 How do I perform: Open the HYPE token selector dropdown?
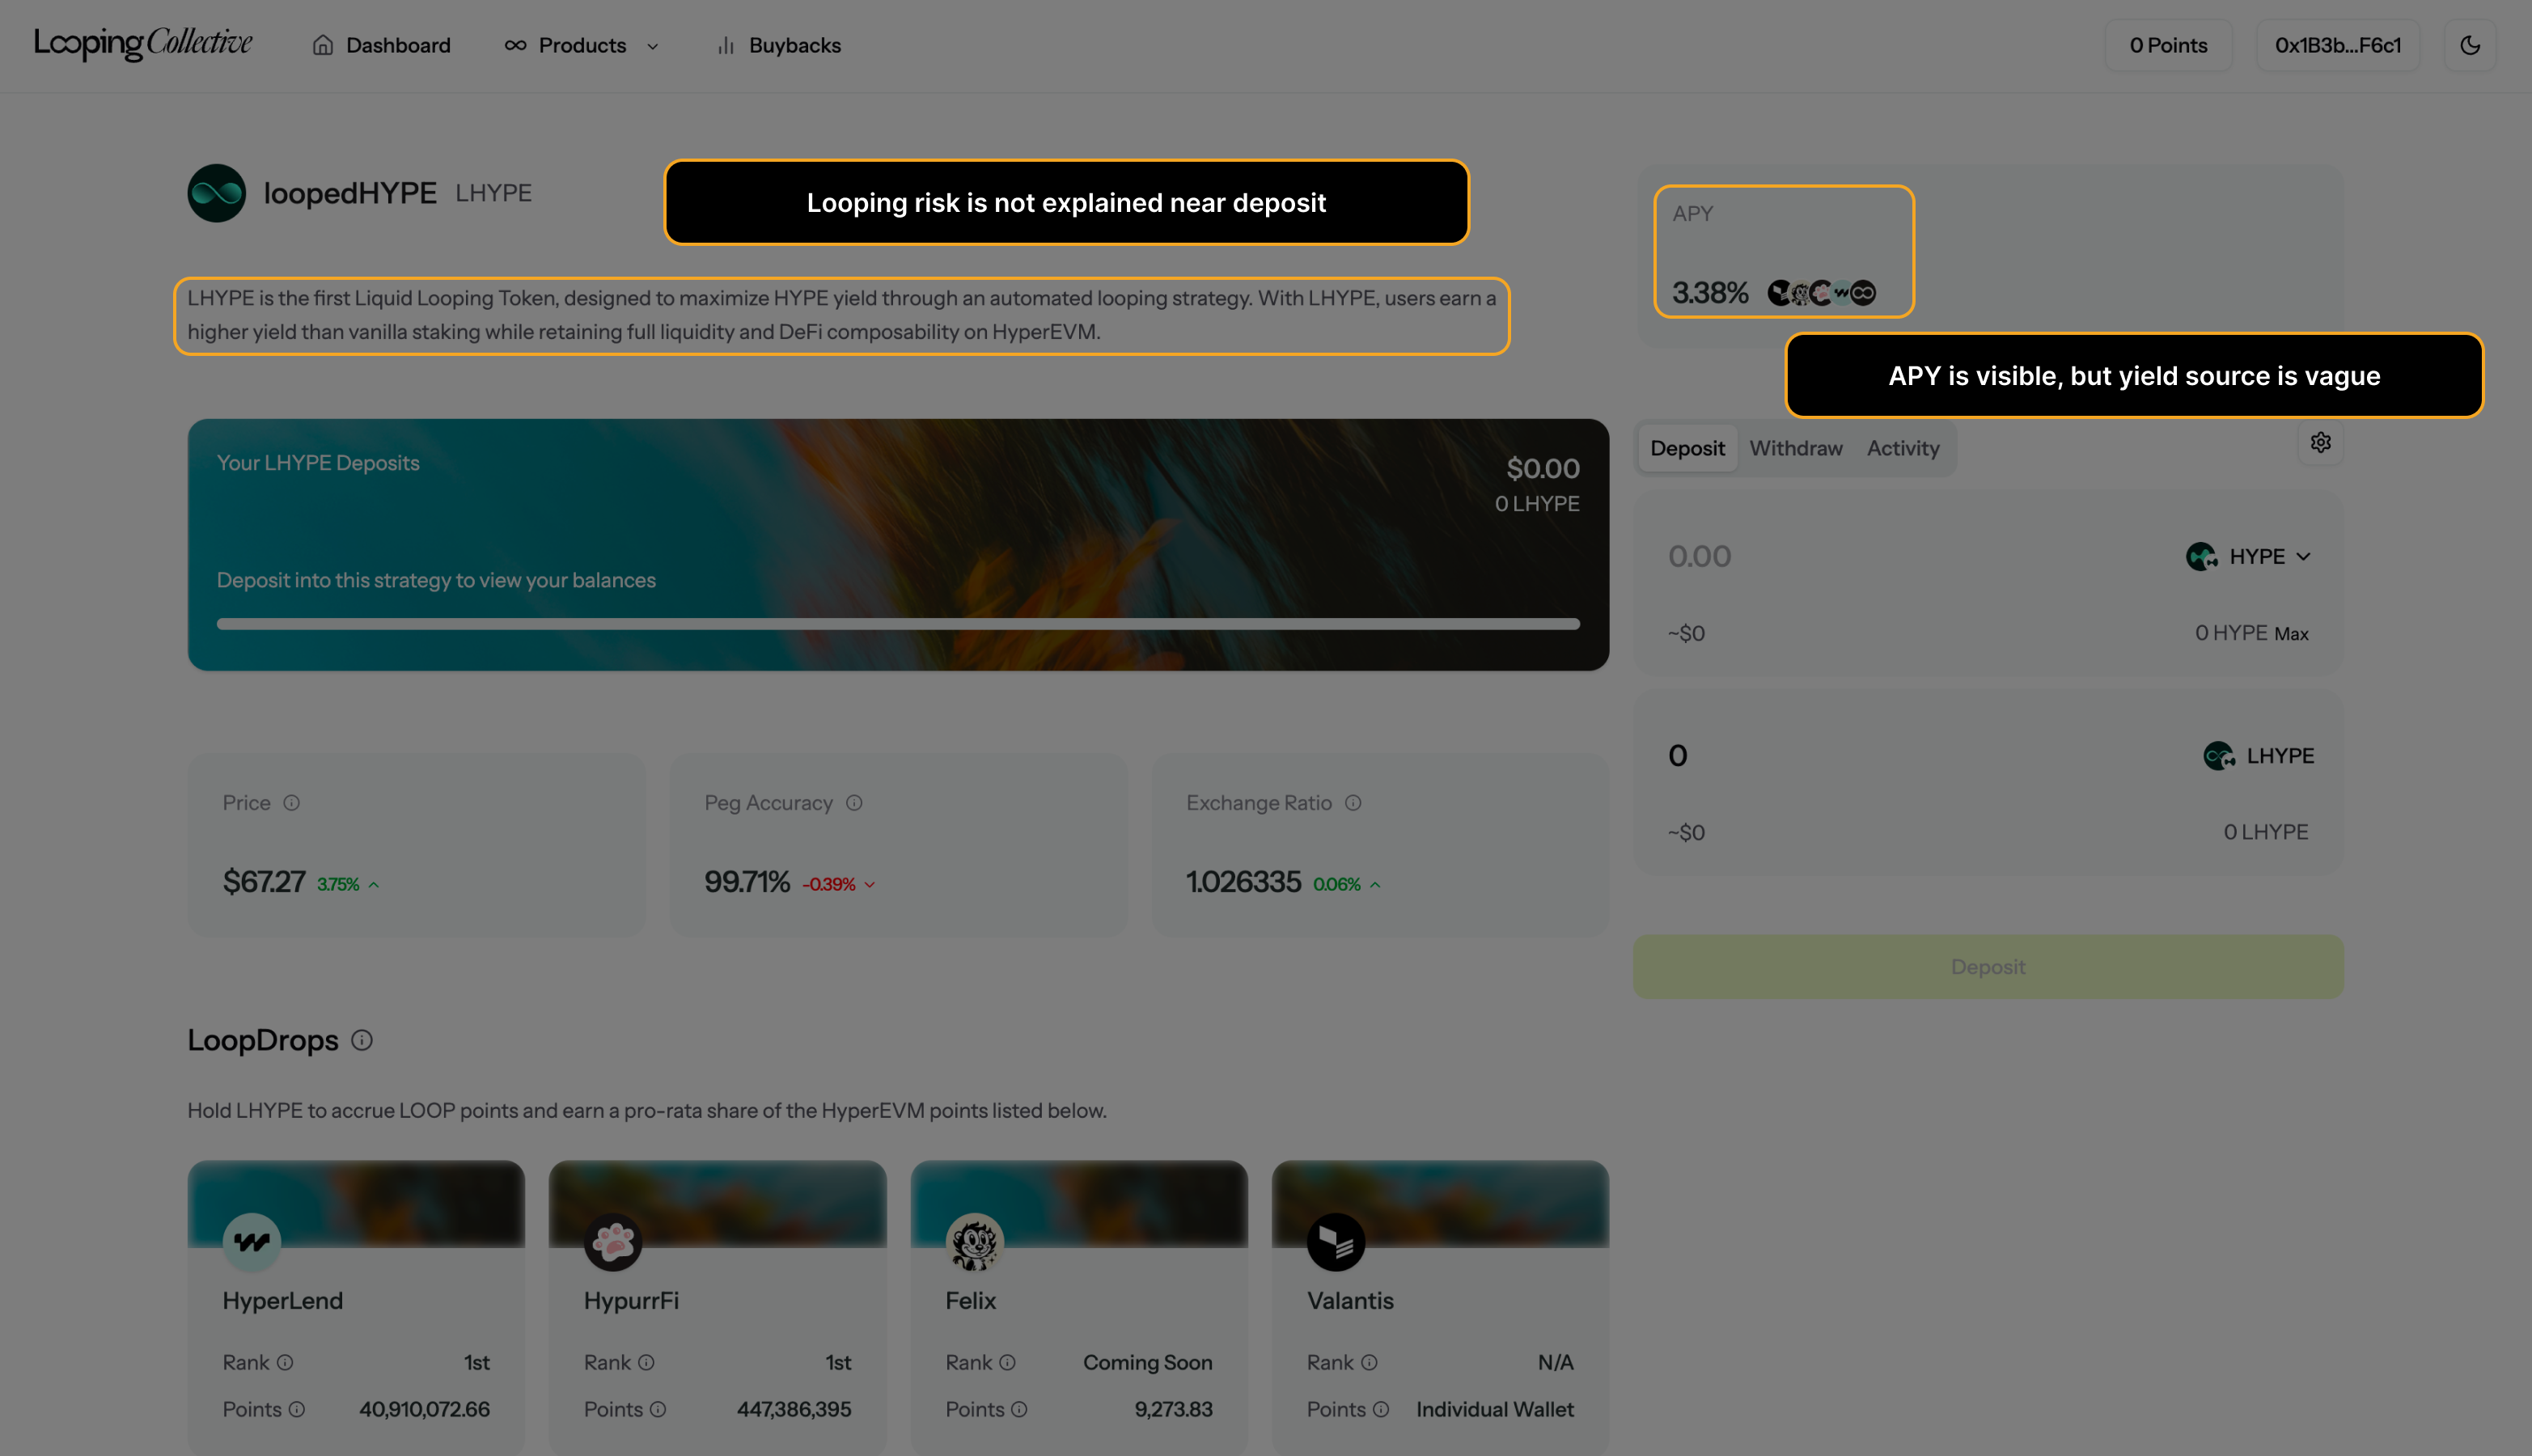point(2249,556)
